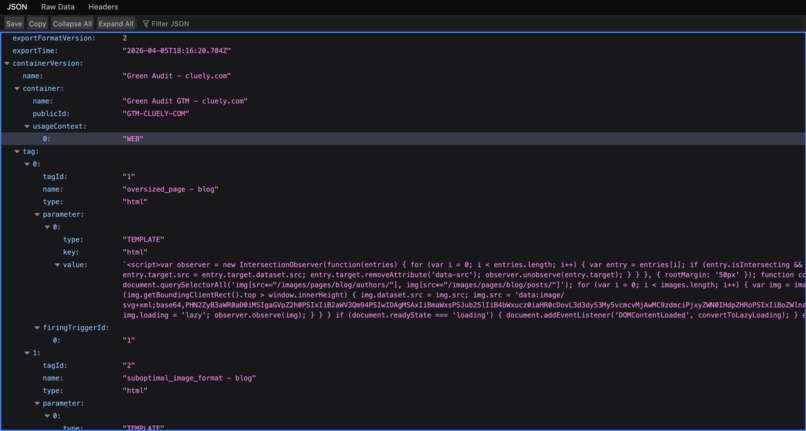Viewport: 806px width, 431px height.
Task: Collapse tag item 1 above tagId "2"
Action: [x=27, y=353]
